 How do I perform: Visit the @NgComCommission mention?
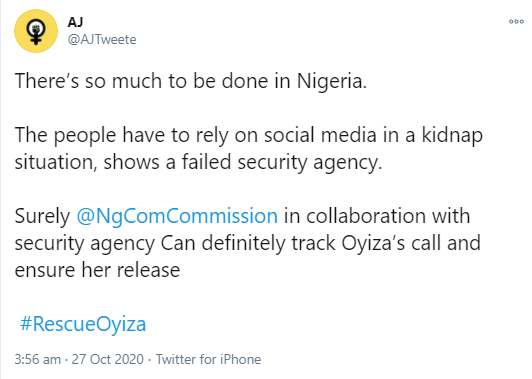[x=177, y=216]
